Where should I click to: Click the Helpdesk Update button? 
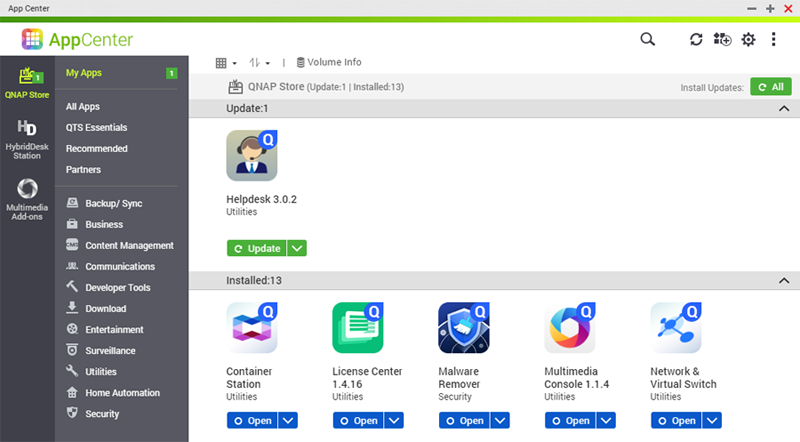[257, 248]
